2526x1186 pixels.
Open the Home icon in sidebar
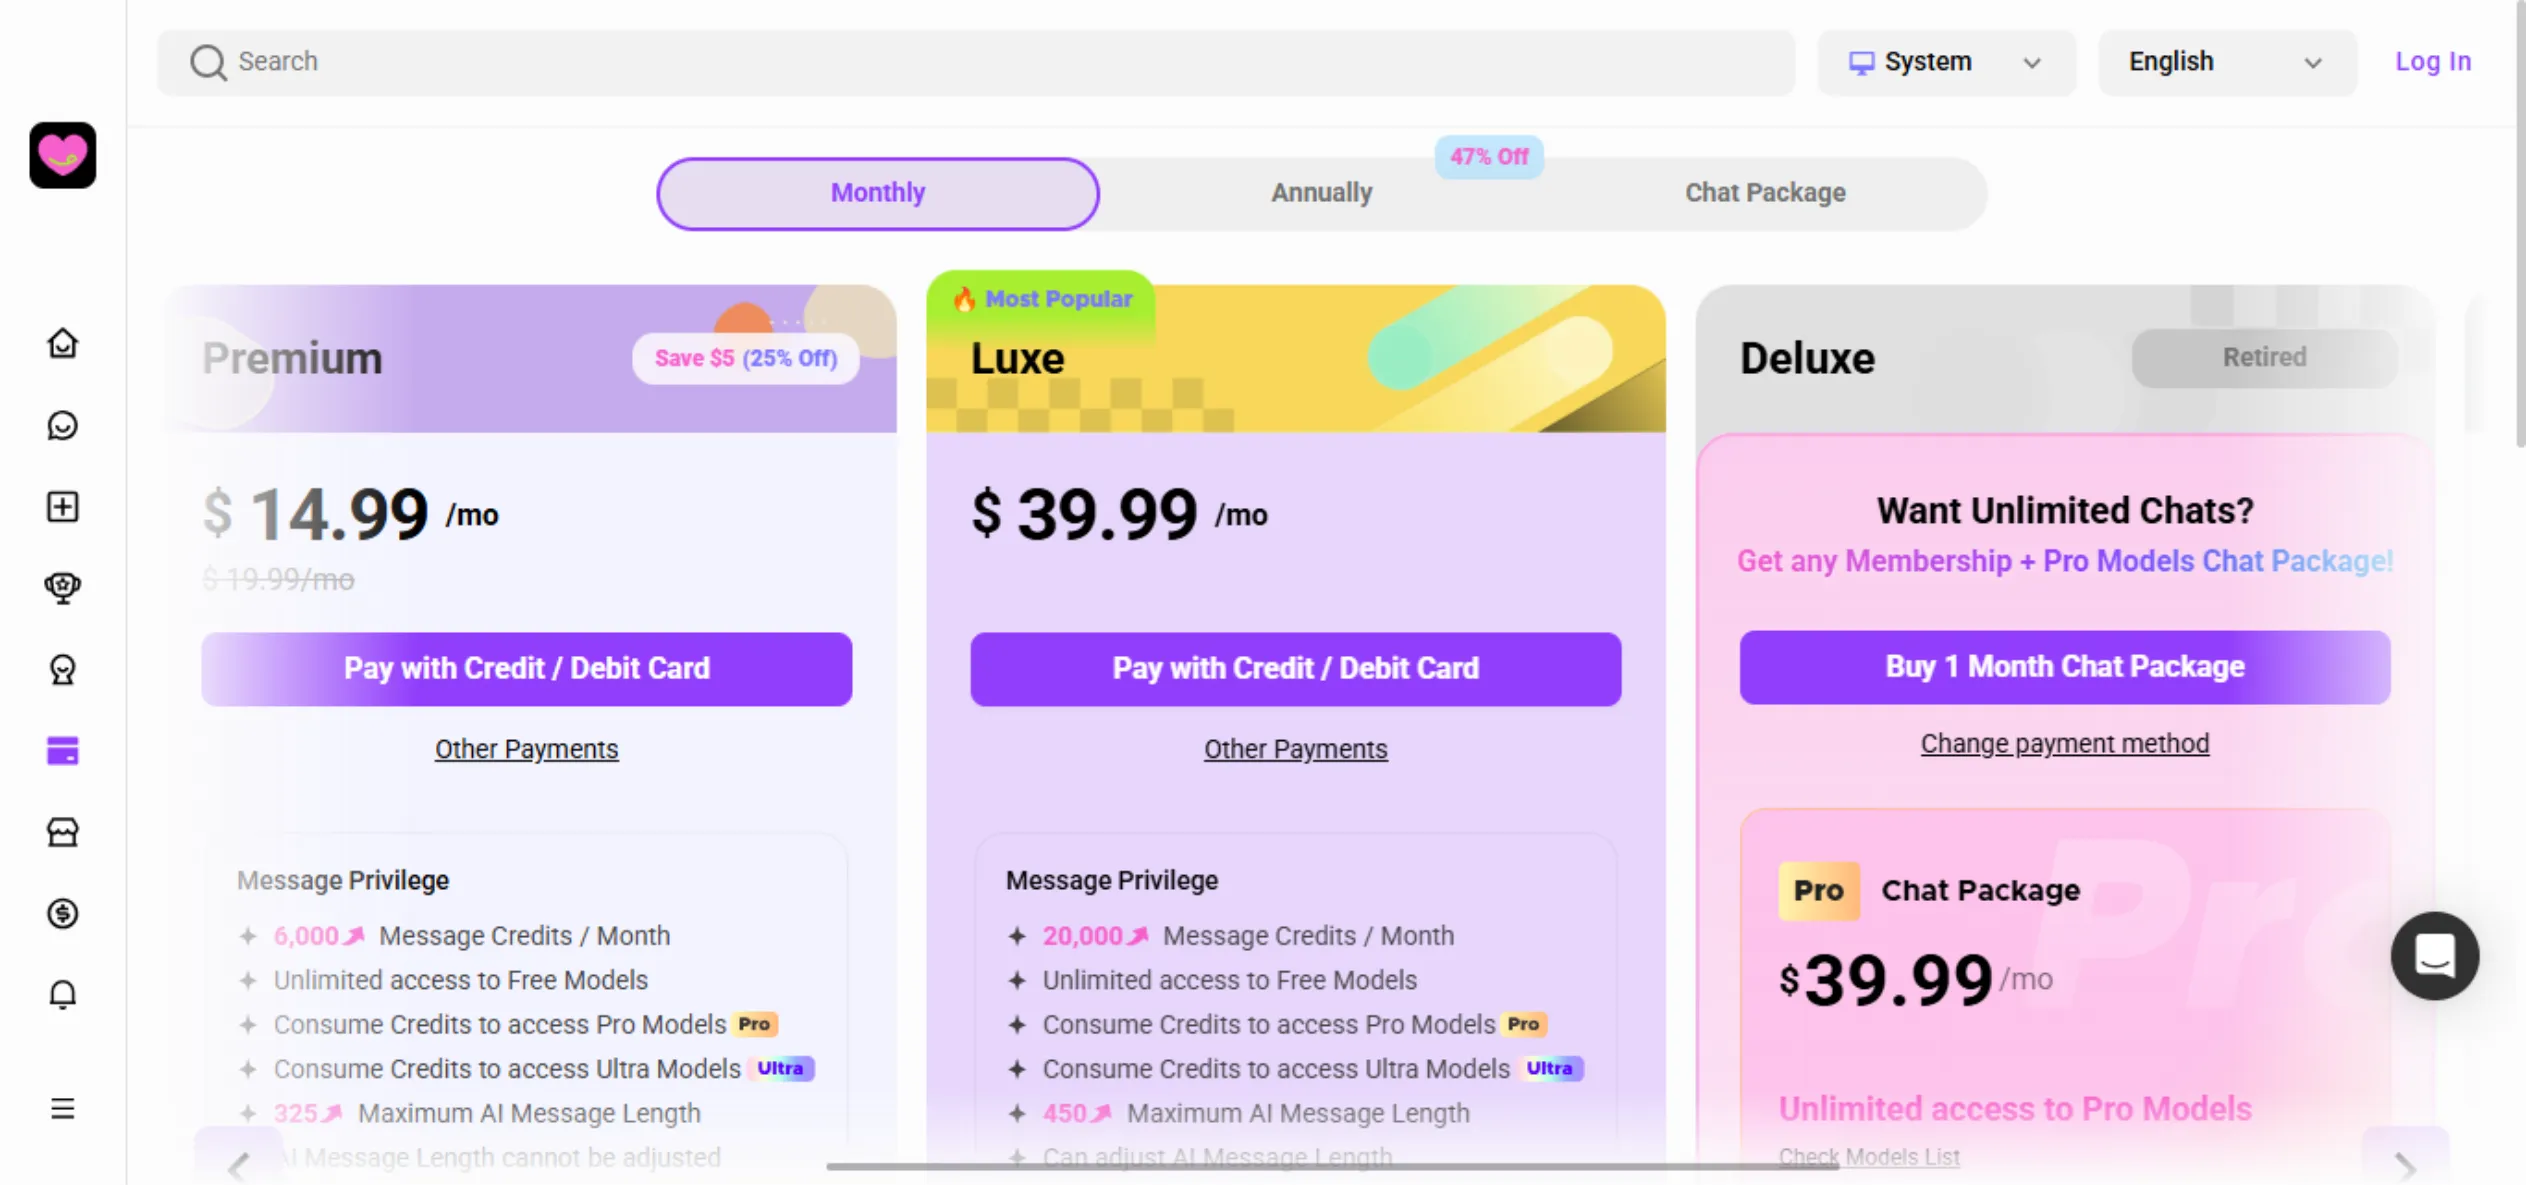tap(62, 343)
